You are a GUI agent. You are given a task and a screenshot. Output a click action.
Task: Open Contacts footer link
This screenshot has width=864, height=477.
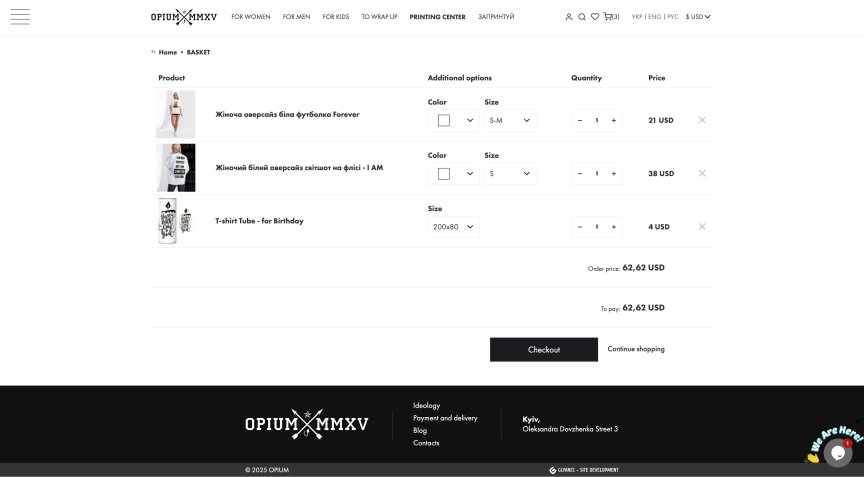pyautogui.click(x=426, y=443)
